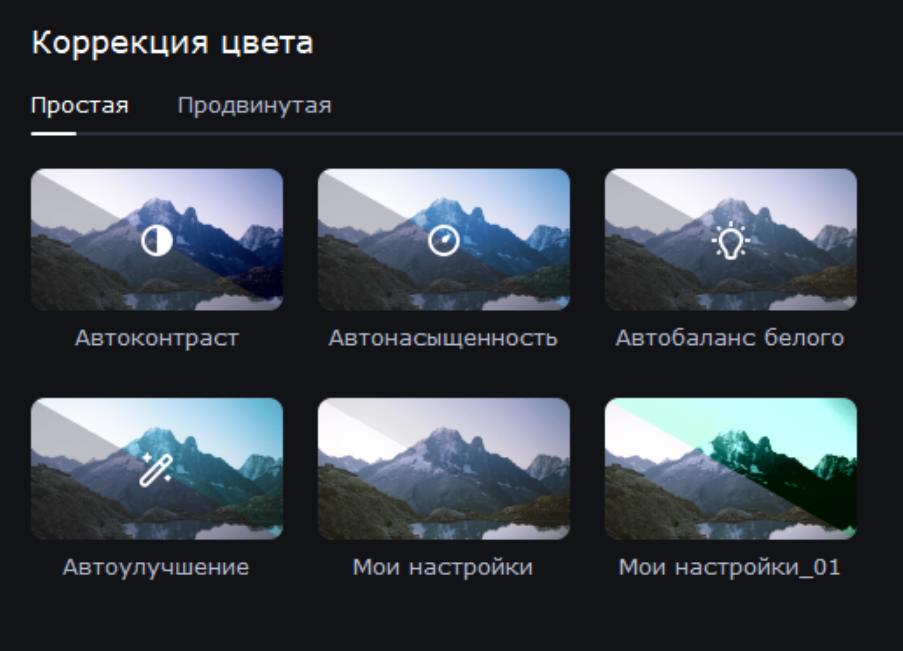Select the Простая tab
Screen dimensions: 903x651
[x=79, y=105]
